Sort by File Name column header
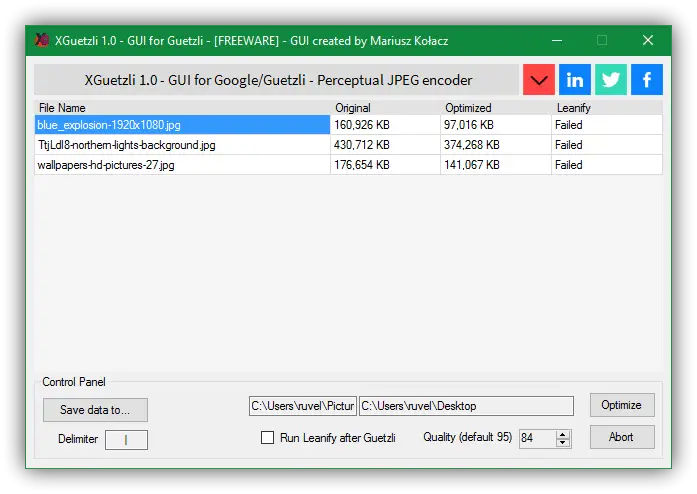 182,108
